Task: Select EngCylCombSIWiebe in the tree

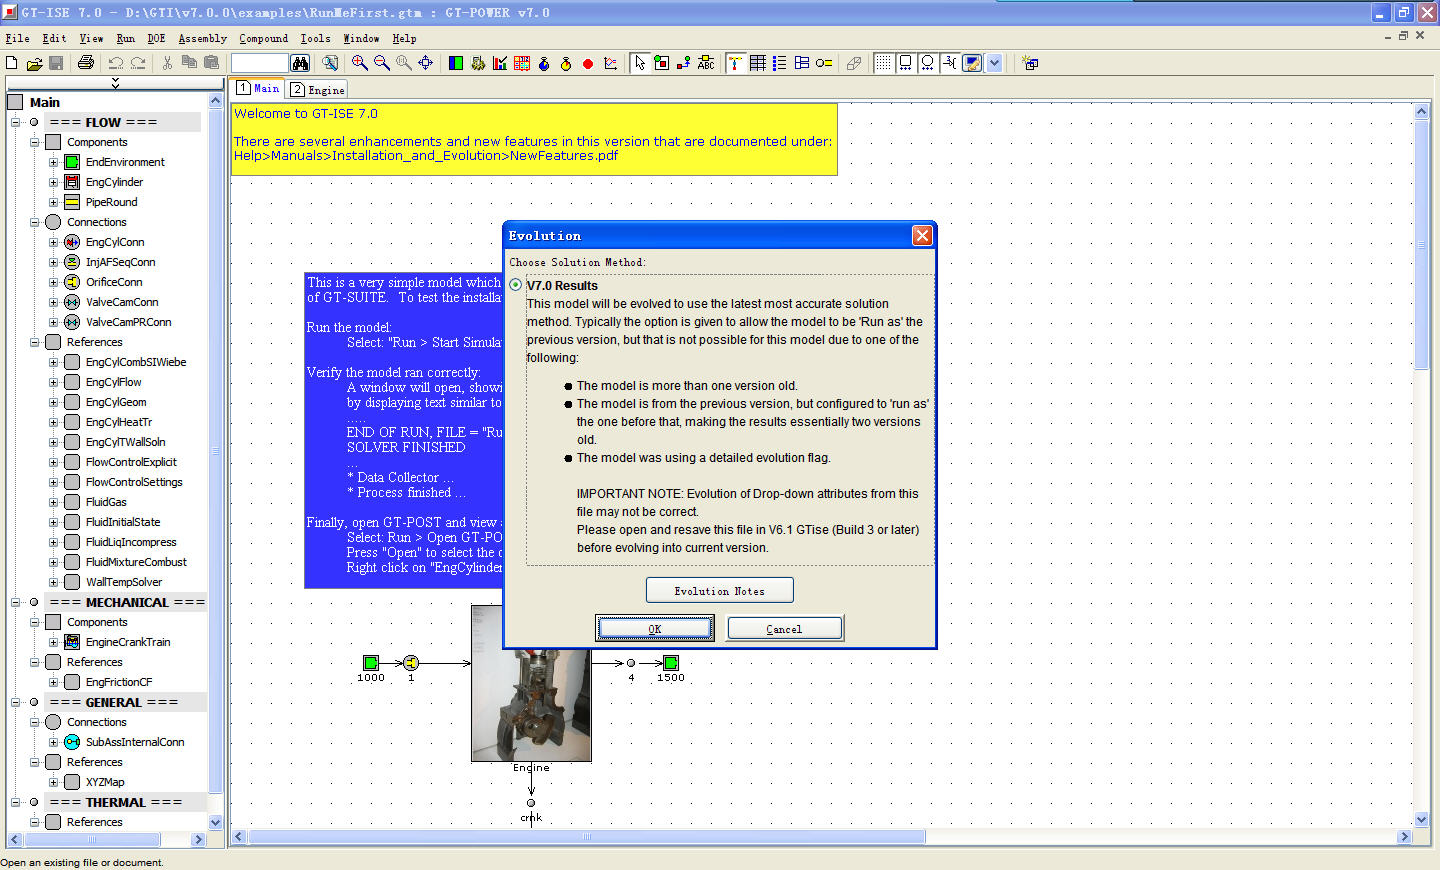Action: pos(136,362)
